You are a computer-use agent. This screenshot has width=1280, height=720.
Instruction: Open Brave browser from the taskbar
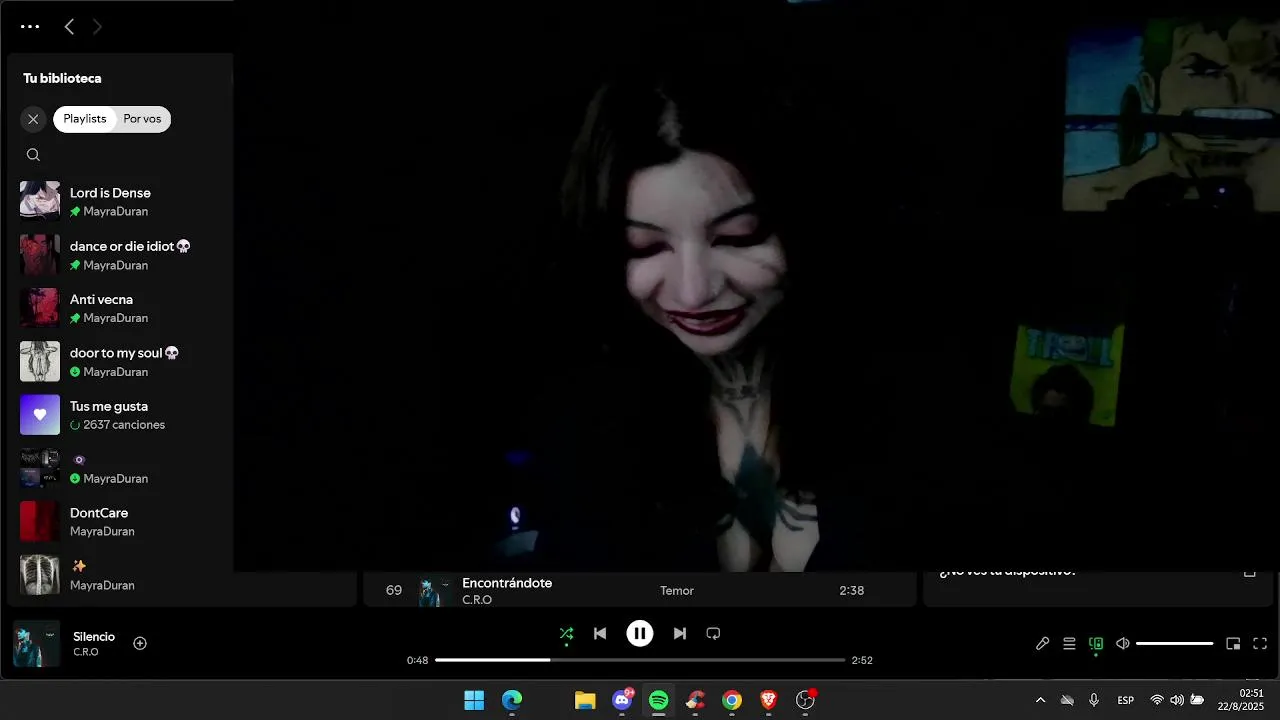(768, 700)
